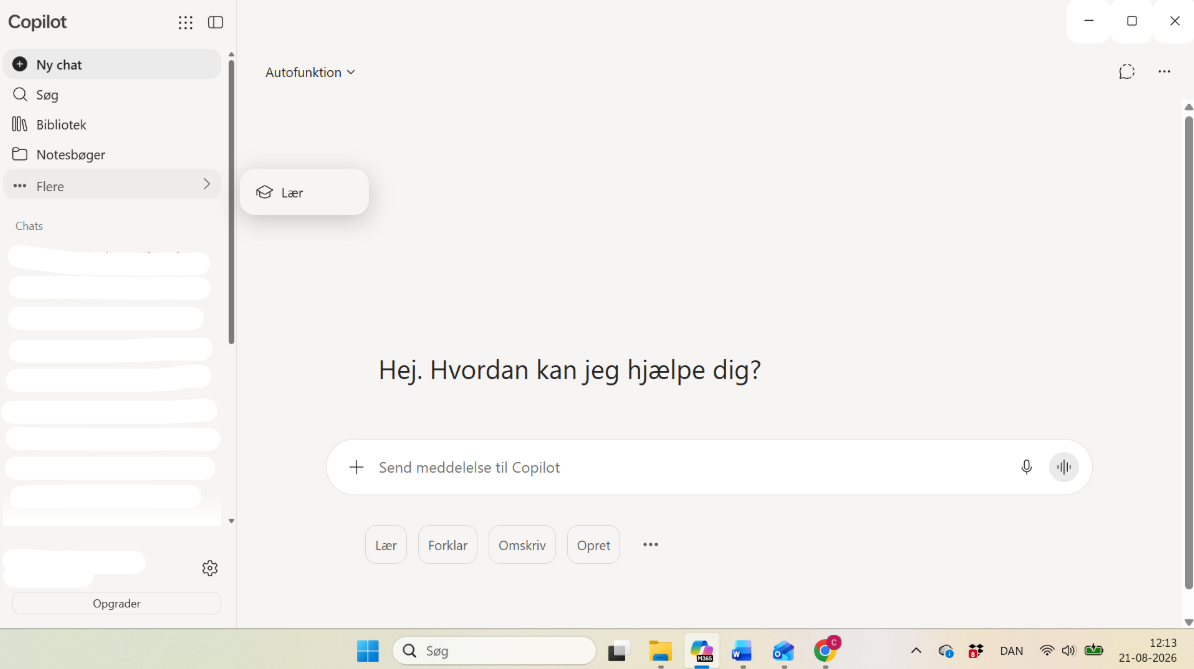Viewport: 1194px width, 669px height.
Task: Click the battery tray icon
Action: (x=1094, y=651)
